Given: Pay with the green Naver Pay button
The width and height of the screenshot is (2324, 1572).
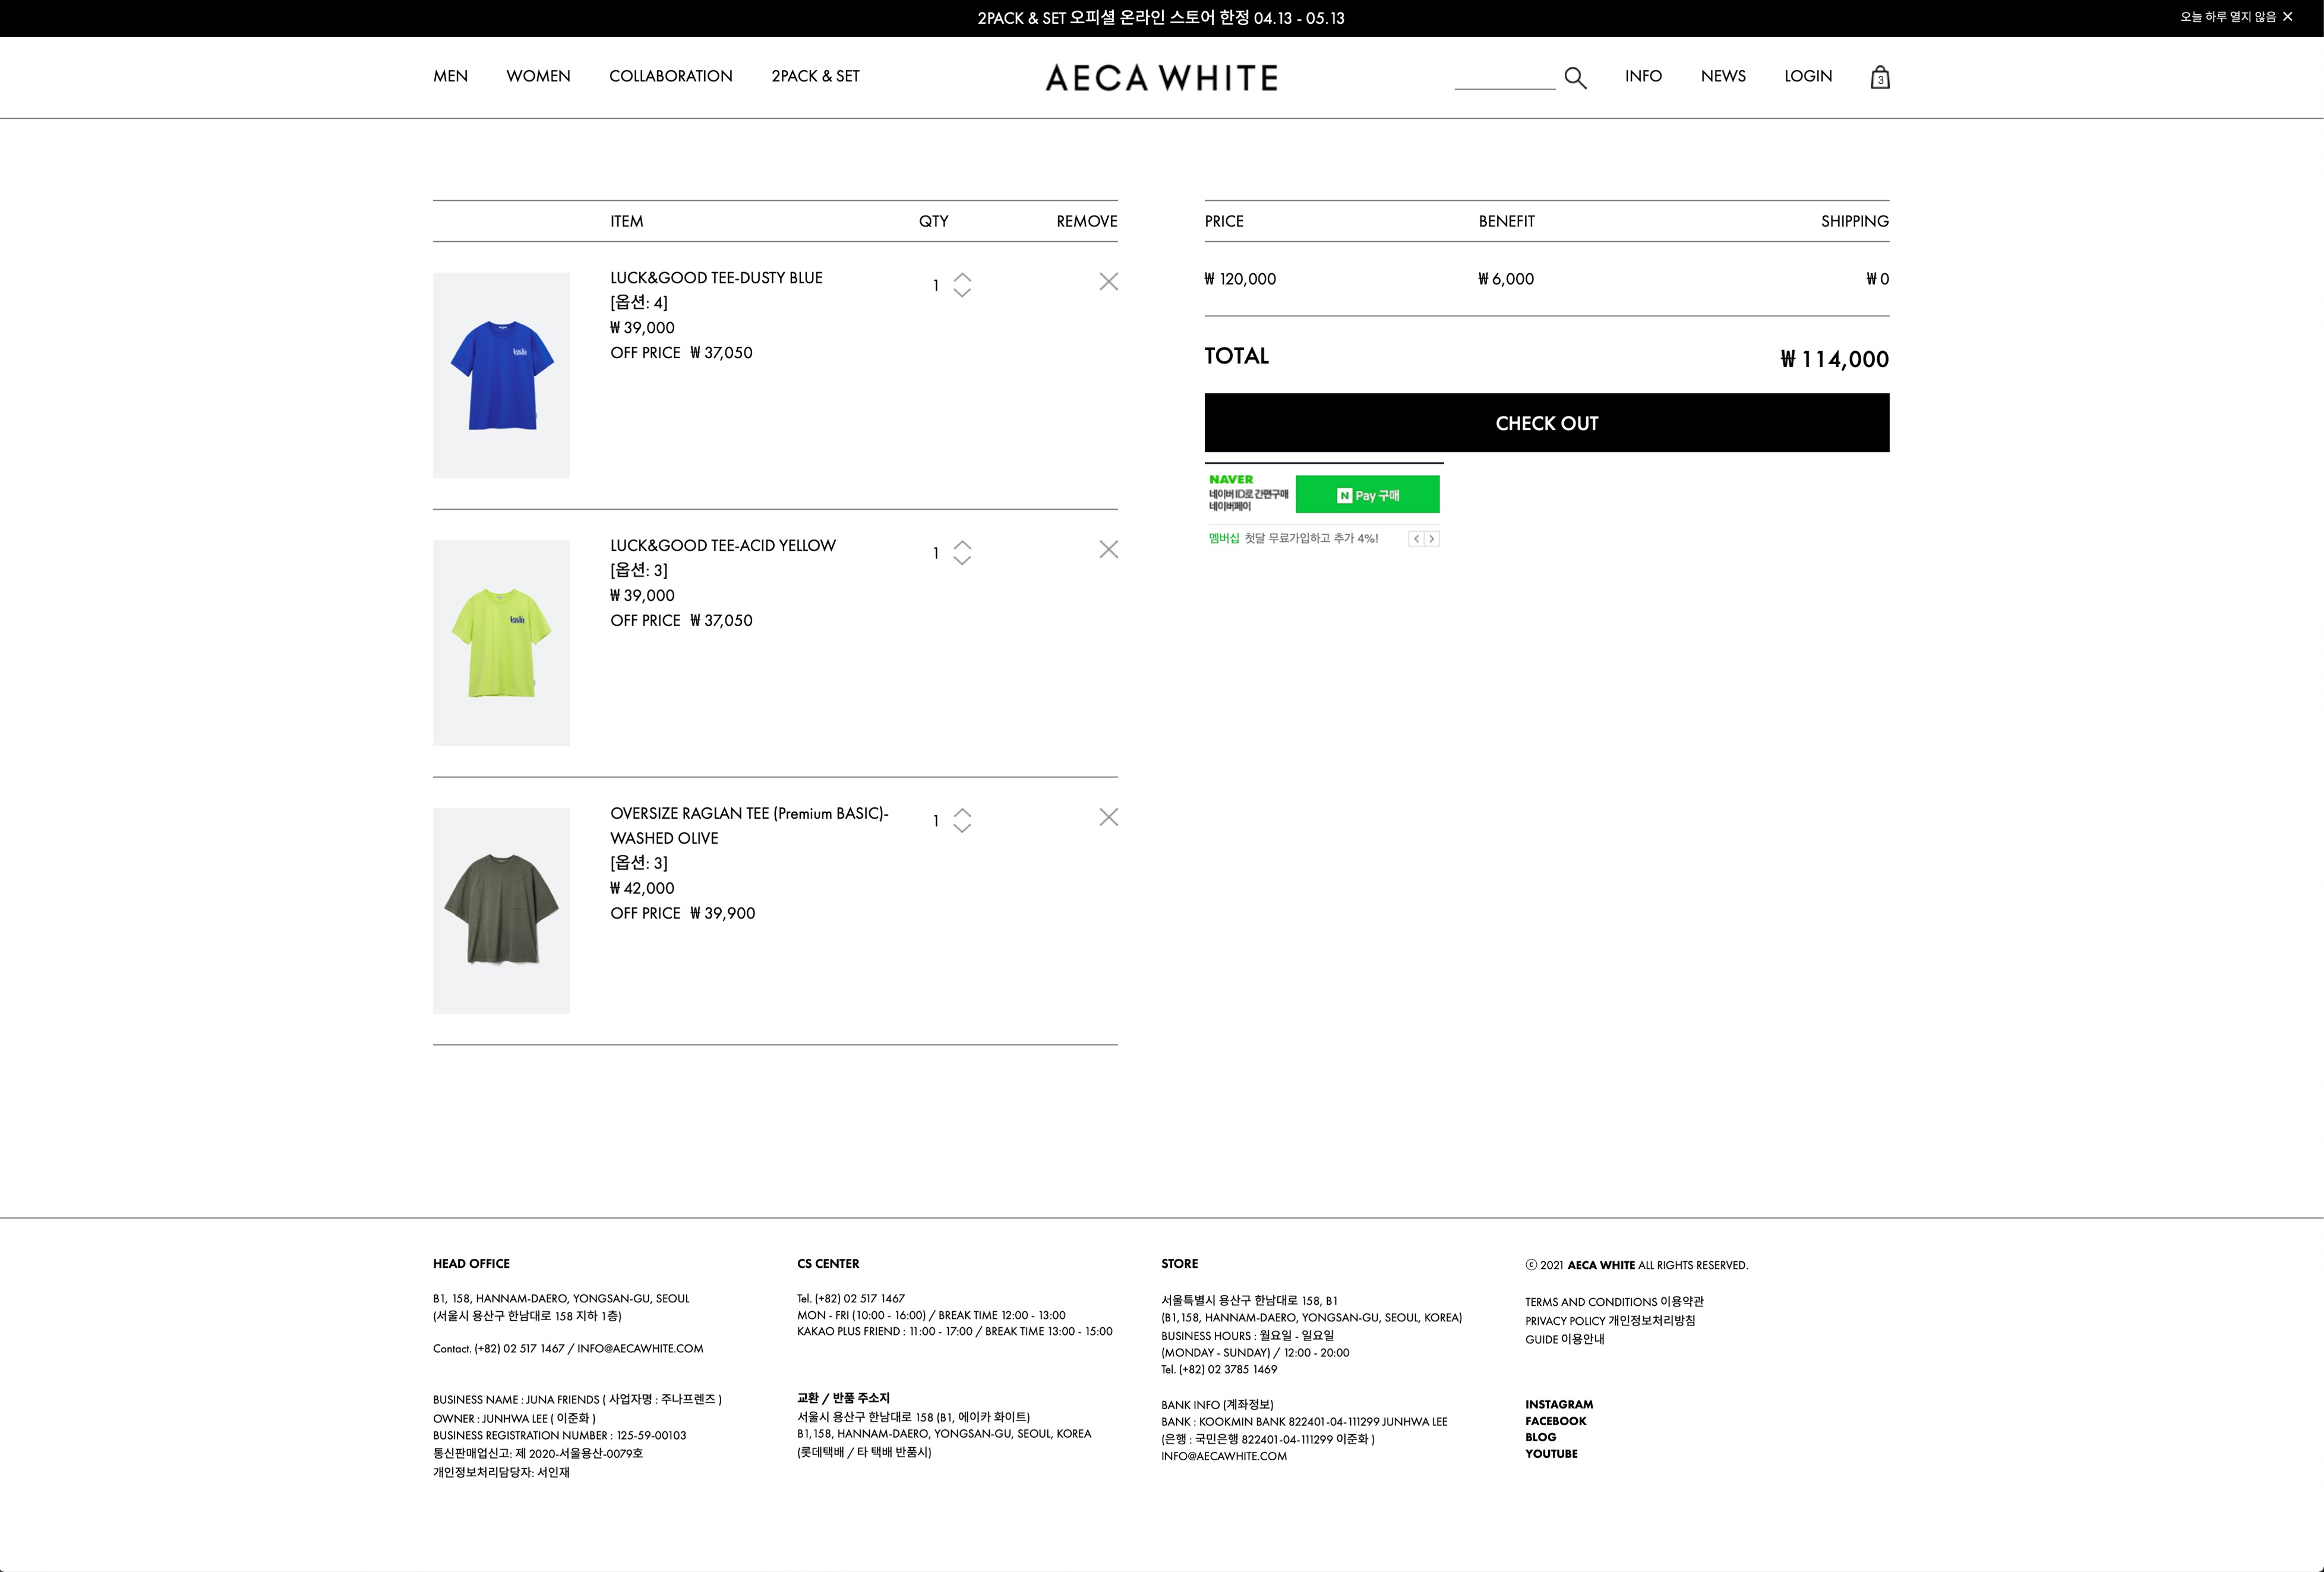Looking at the screenshot, I should pos(1367,495).
